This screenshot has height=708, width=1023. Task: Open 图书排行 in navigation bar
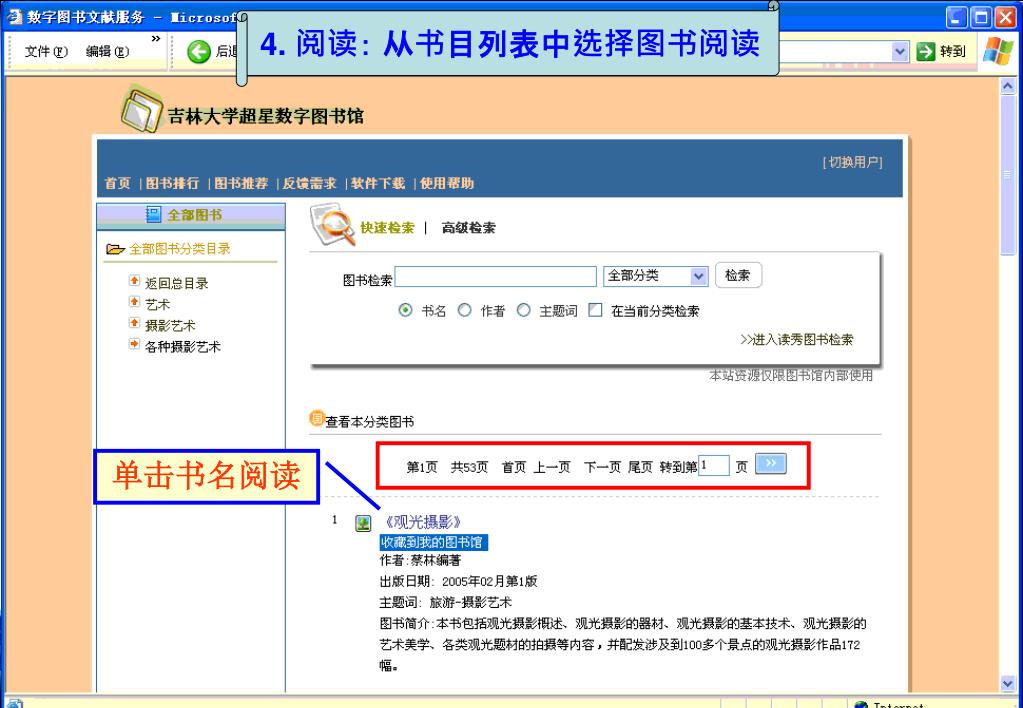pyautogui.click(x=172, y=183)
